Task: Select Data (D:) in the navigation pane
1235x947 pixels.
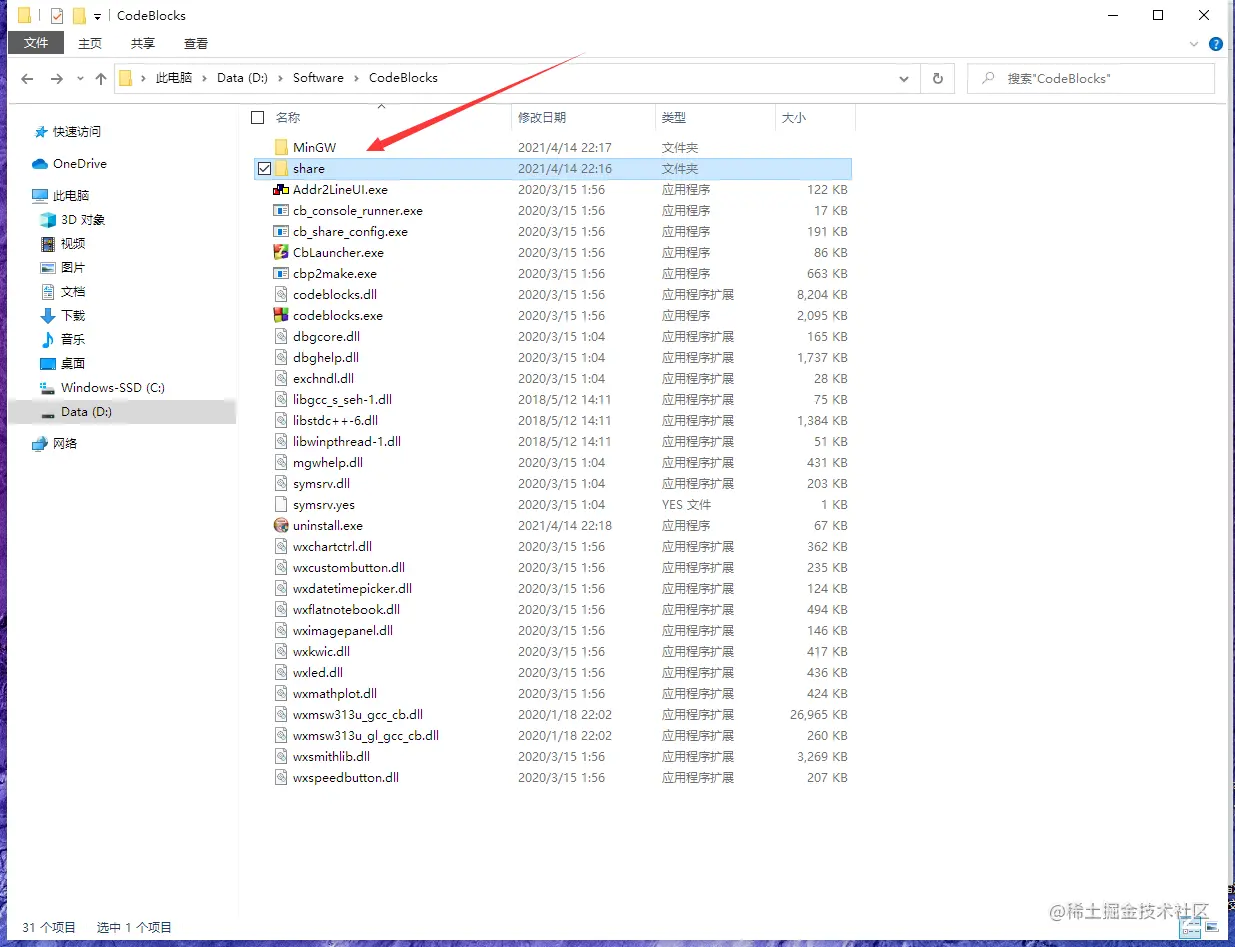Action: [121, 412]
